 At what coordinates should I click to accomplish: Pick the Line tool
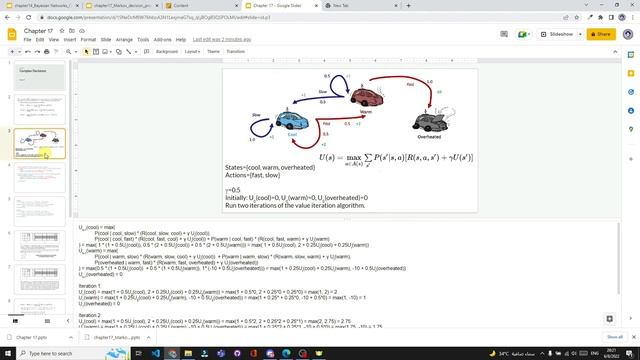[x=129, y=52]
